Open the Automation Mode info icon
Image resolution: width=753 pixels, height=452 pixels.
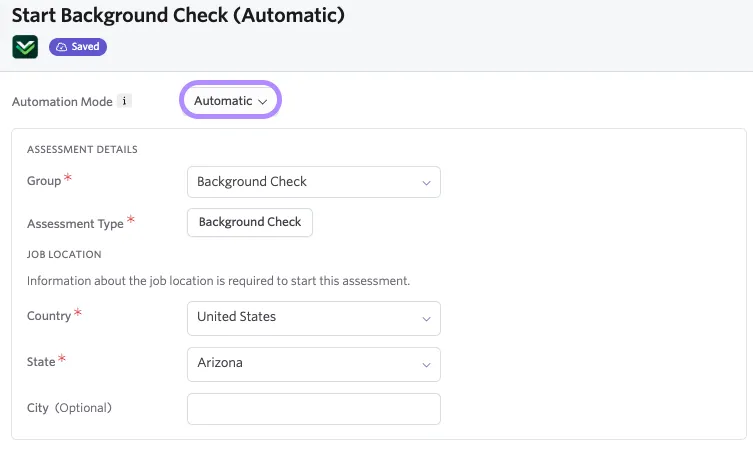click(124, 101)
